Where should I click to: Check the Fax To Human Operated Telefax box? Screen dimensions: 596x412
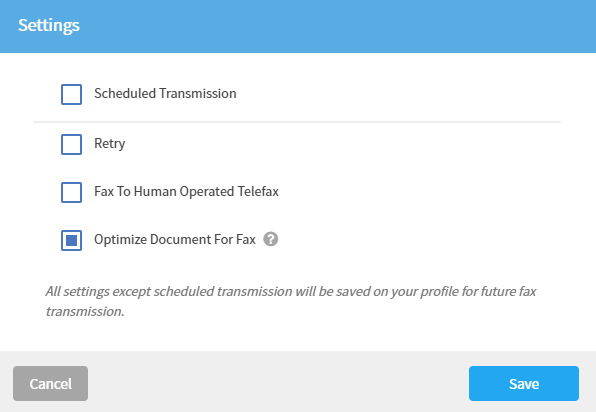pos(71,192)
